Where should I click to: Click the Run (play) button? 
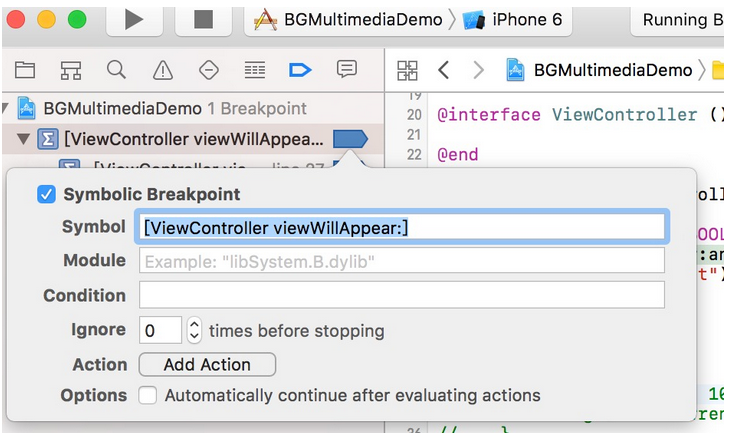(135, 19)
